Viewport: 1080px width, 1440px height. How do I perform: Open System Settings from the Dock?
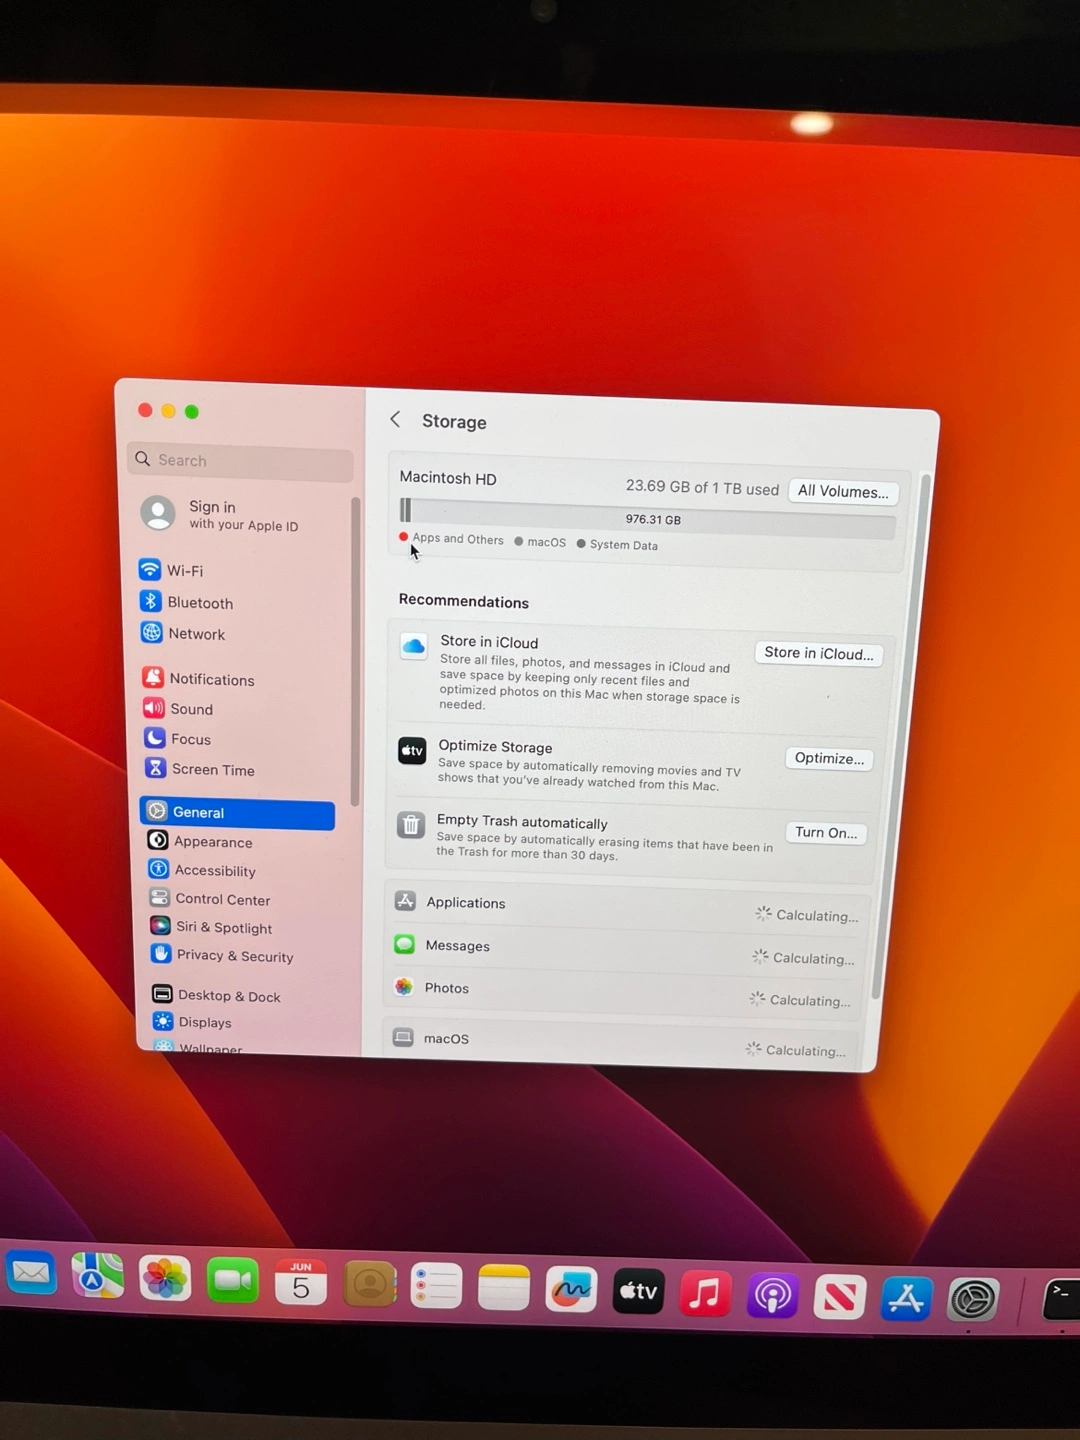click(x=973, y=1301)
